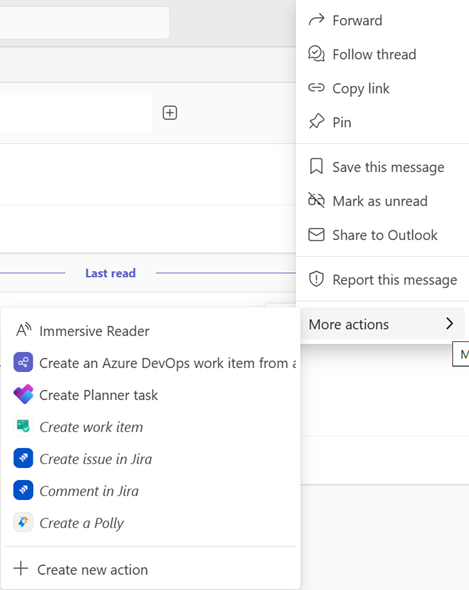Choose Create a Polly entry
Viewport: 469px width, 590px height.
click(x=151, y=523)
